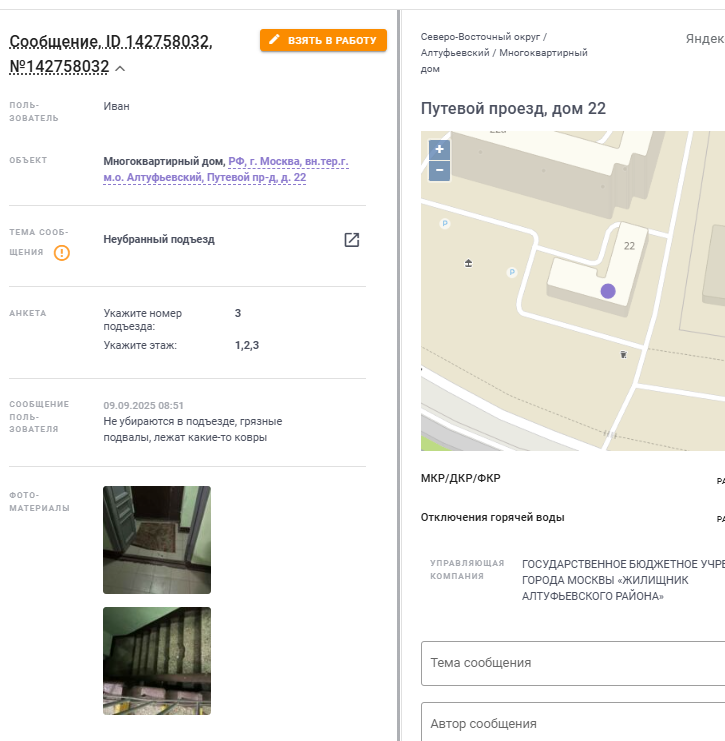Click the vertical panel splitter bar
Viewport: 725px width, 741px height.
click(399, 375)
